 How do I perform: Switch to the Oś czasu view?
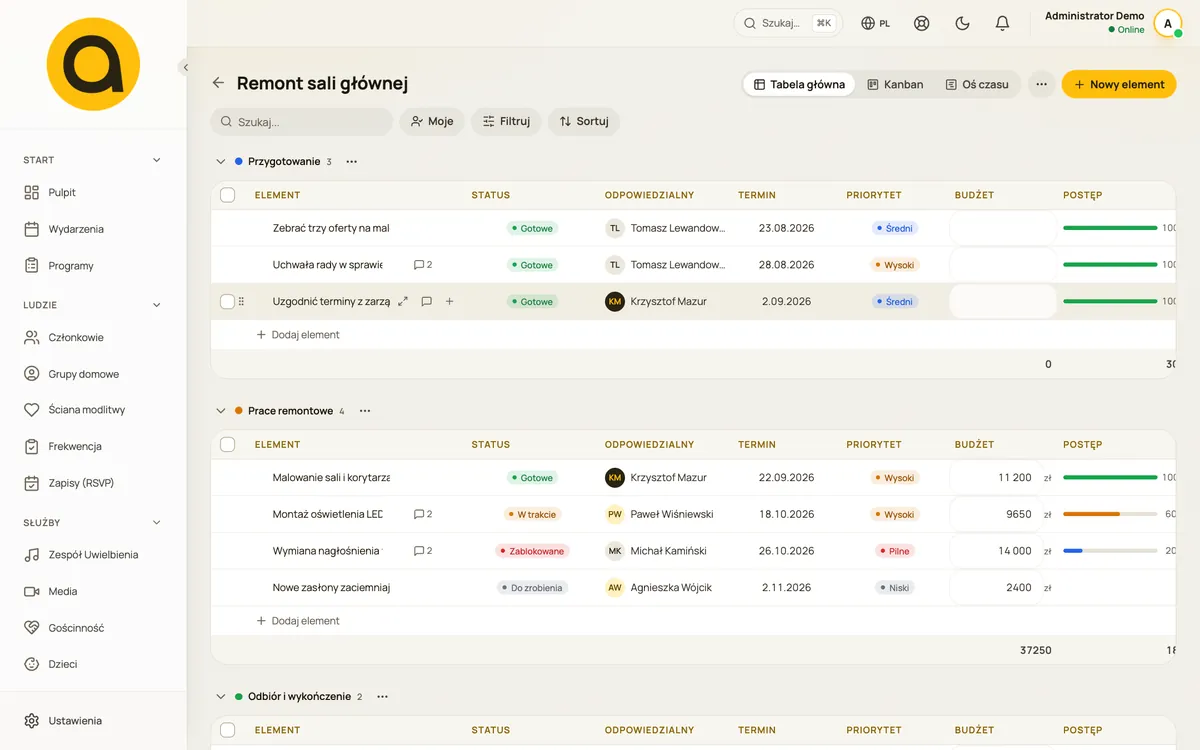pos(977,84)
